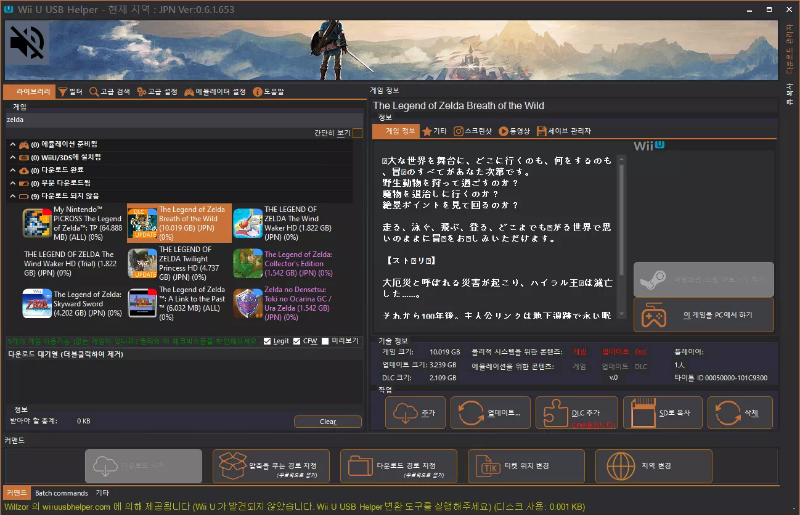Enable the preview checkbox

tap(325, 341)
